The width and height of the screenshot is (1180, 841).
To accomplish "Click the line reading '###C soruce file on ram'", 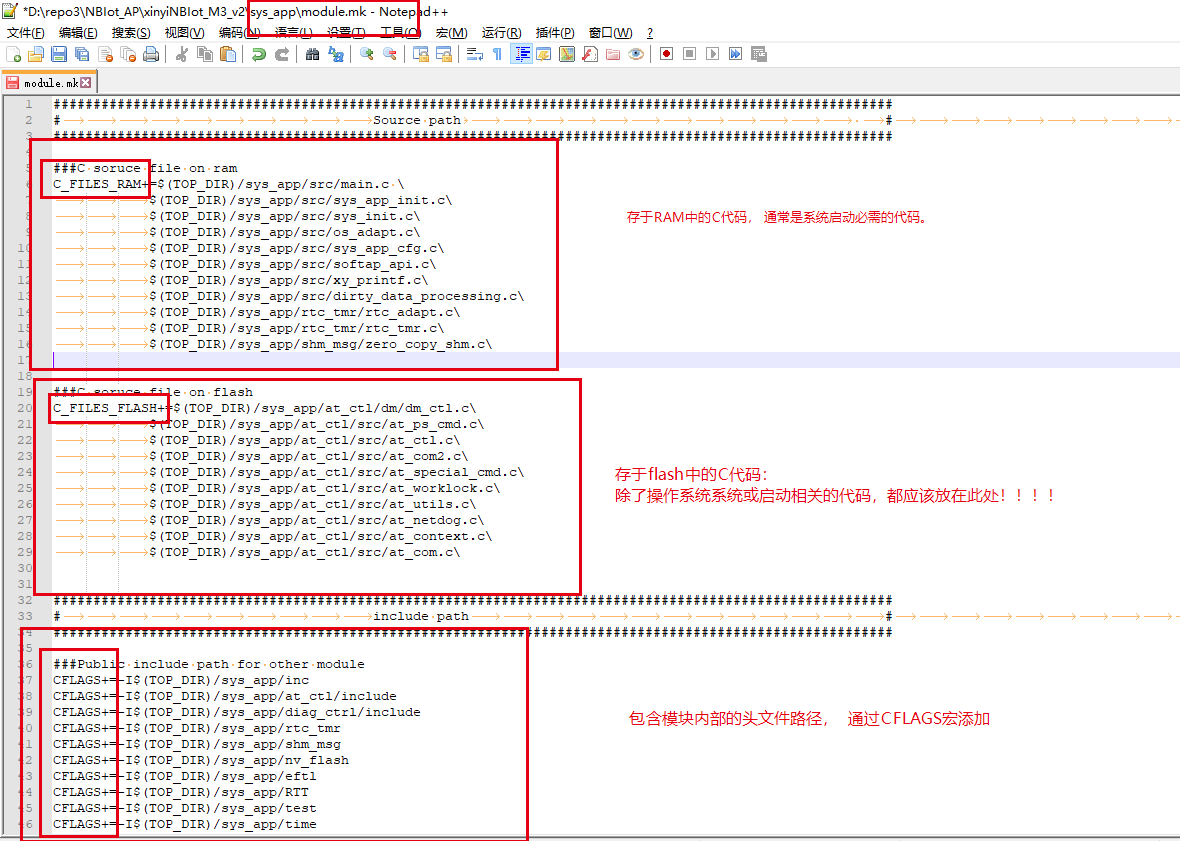I will [x=145, y=169].
